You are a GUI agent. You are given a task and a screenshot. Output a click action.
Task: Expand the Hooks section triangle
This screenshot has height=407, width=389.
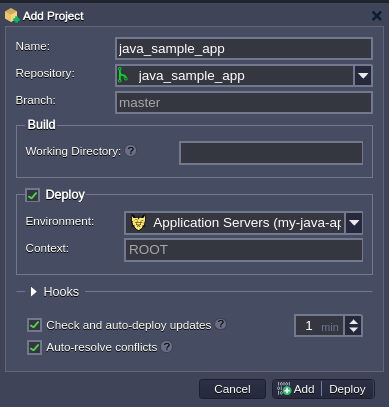coord(33,292)
